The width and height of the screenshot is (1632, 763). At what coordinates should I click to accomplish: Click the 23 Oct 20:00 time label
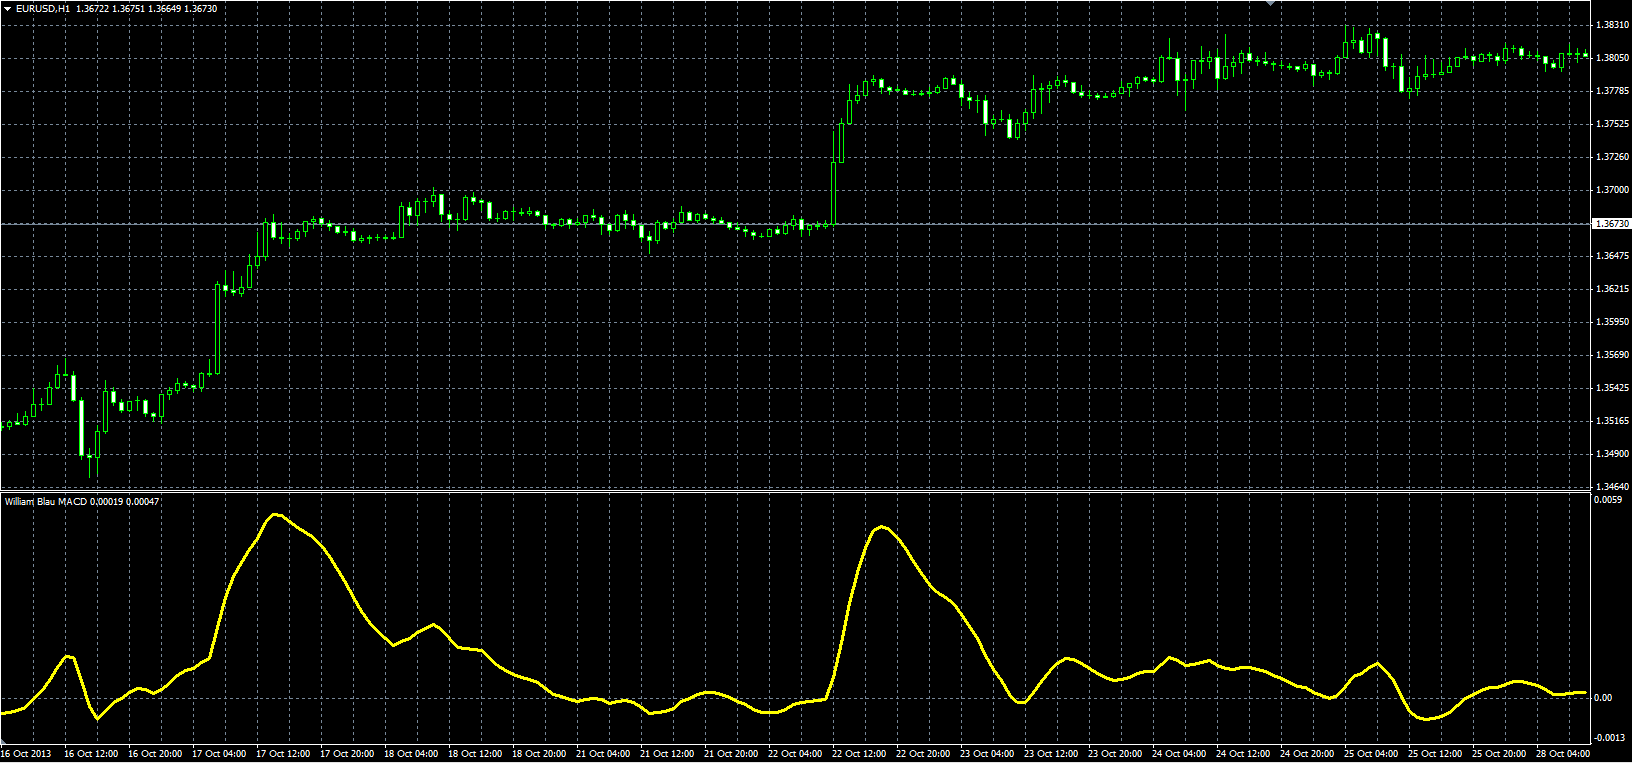(1115, 754)
